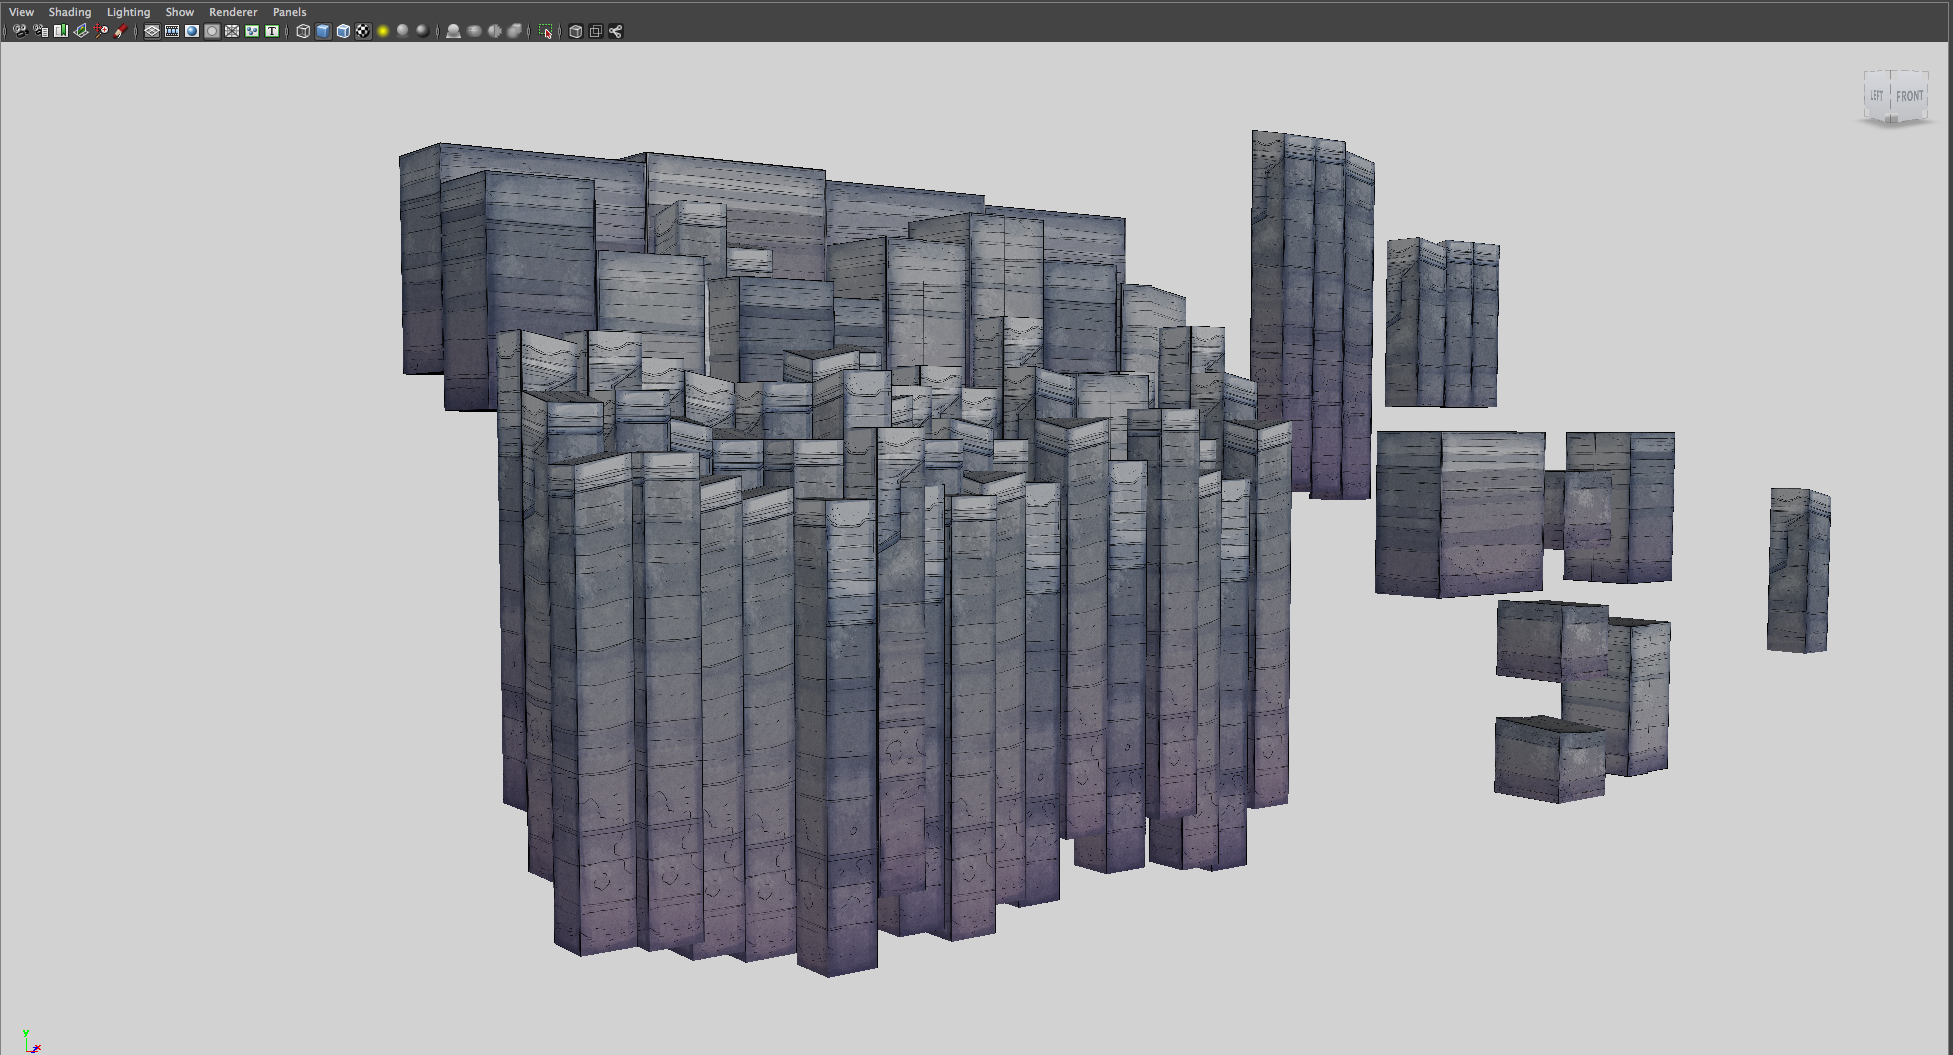Select the Grease Pencil tool
This screenshot has height=1055, width=1953.
click(121, 31)
